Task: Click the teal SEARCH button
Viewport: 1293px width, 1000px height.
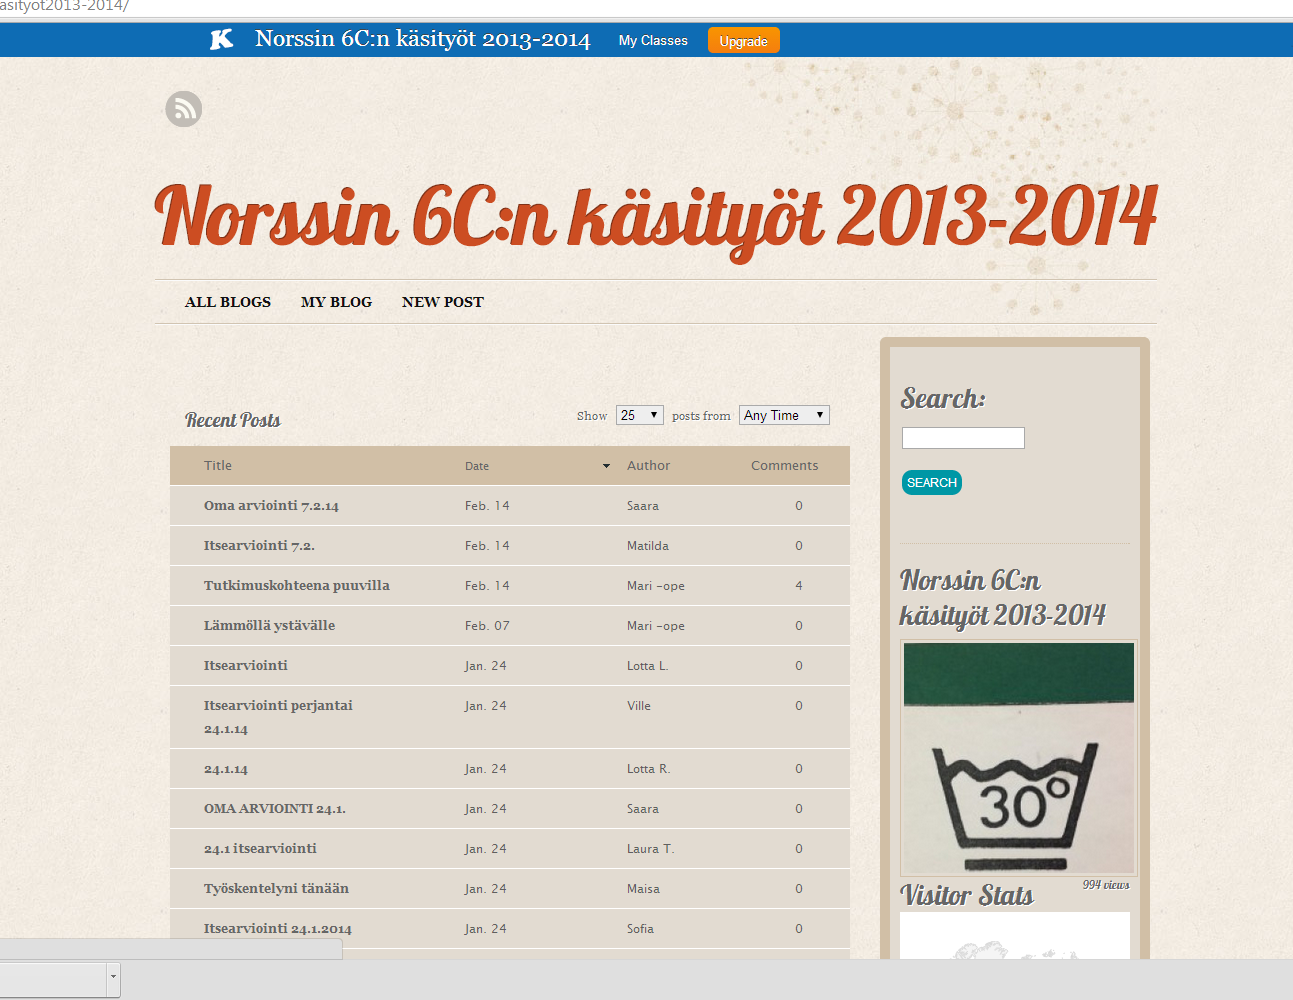Action: tap(931, 482)
